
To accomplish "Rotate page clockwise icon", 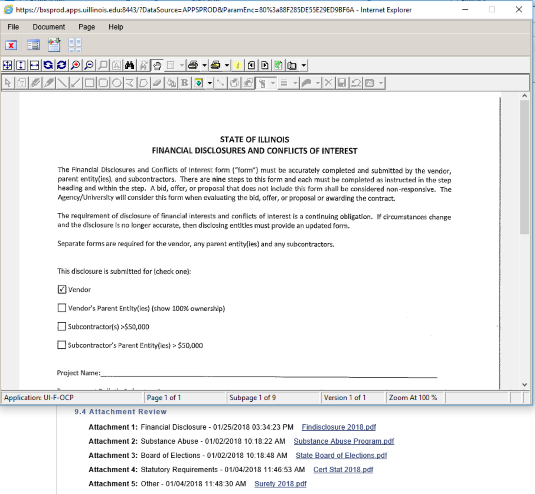I will coord(62,65).
